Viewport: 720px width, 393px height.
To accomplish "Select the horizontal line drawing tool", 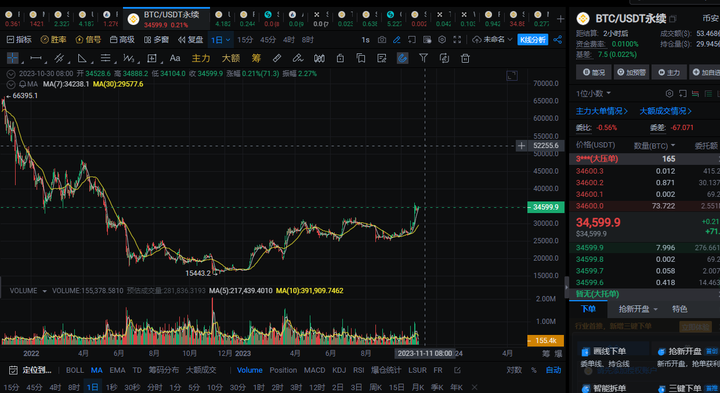I will pos(36,58).
